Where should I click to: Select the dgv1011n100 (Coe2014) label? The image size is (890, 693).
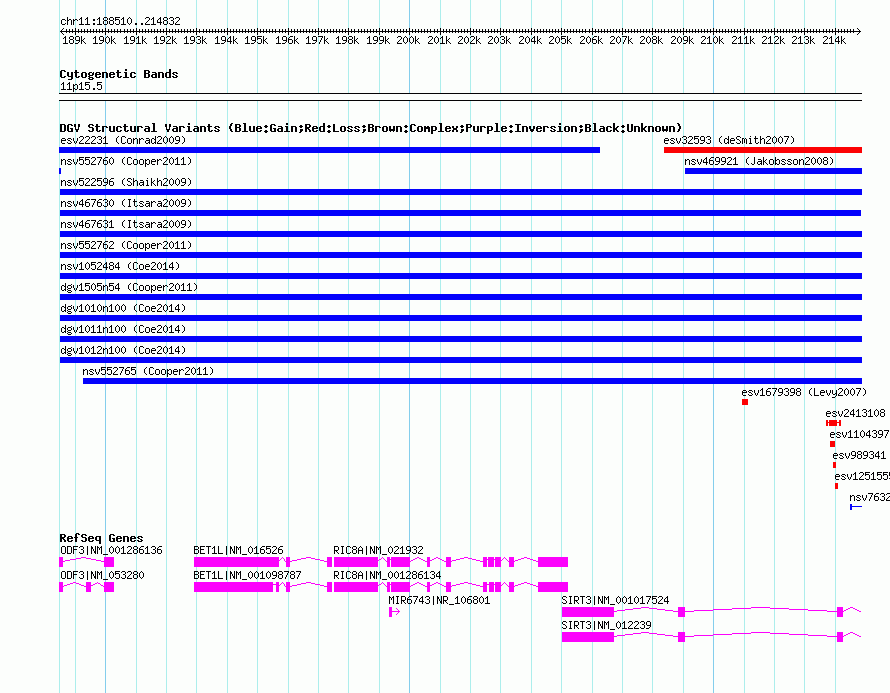[x=123, y=329]
